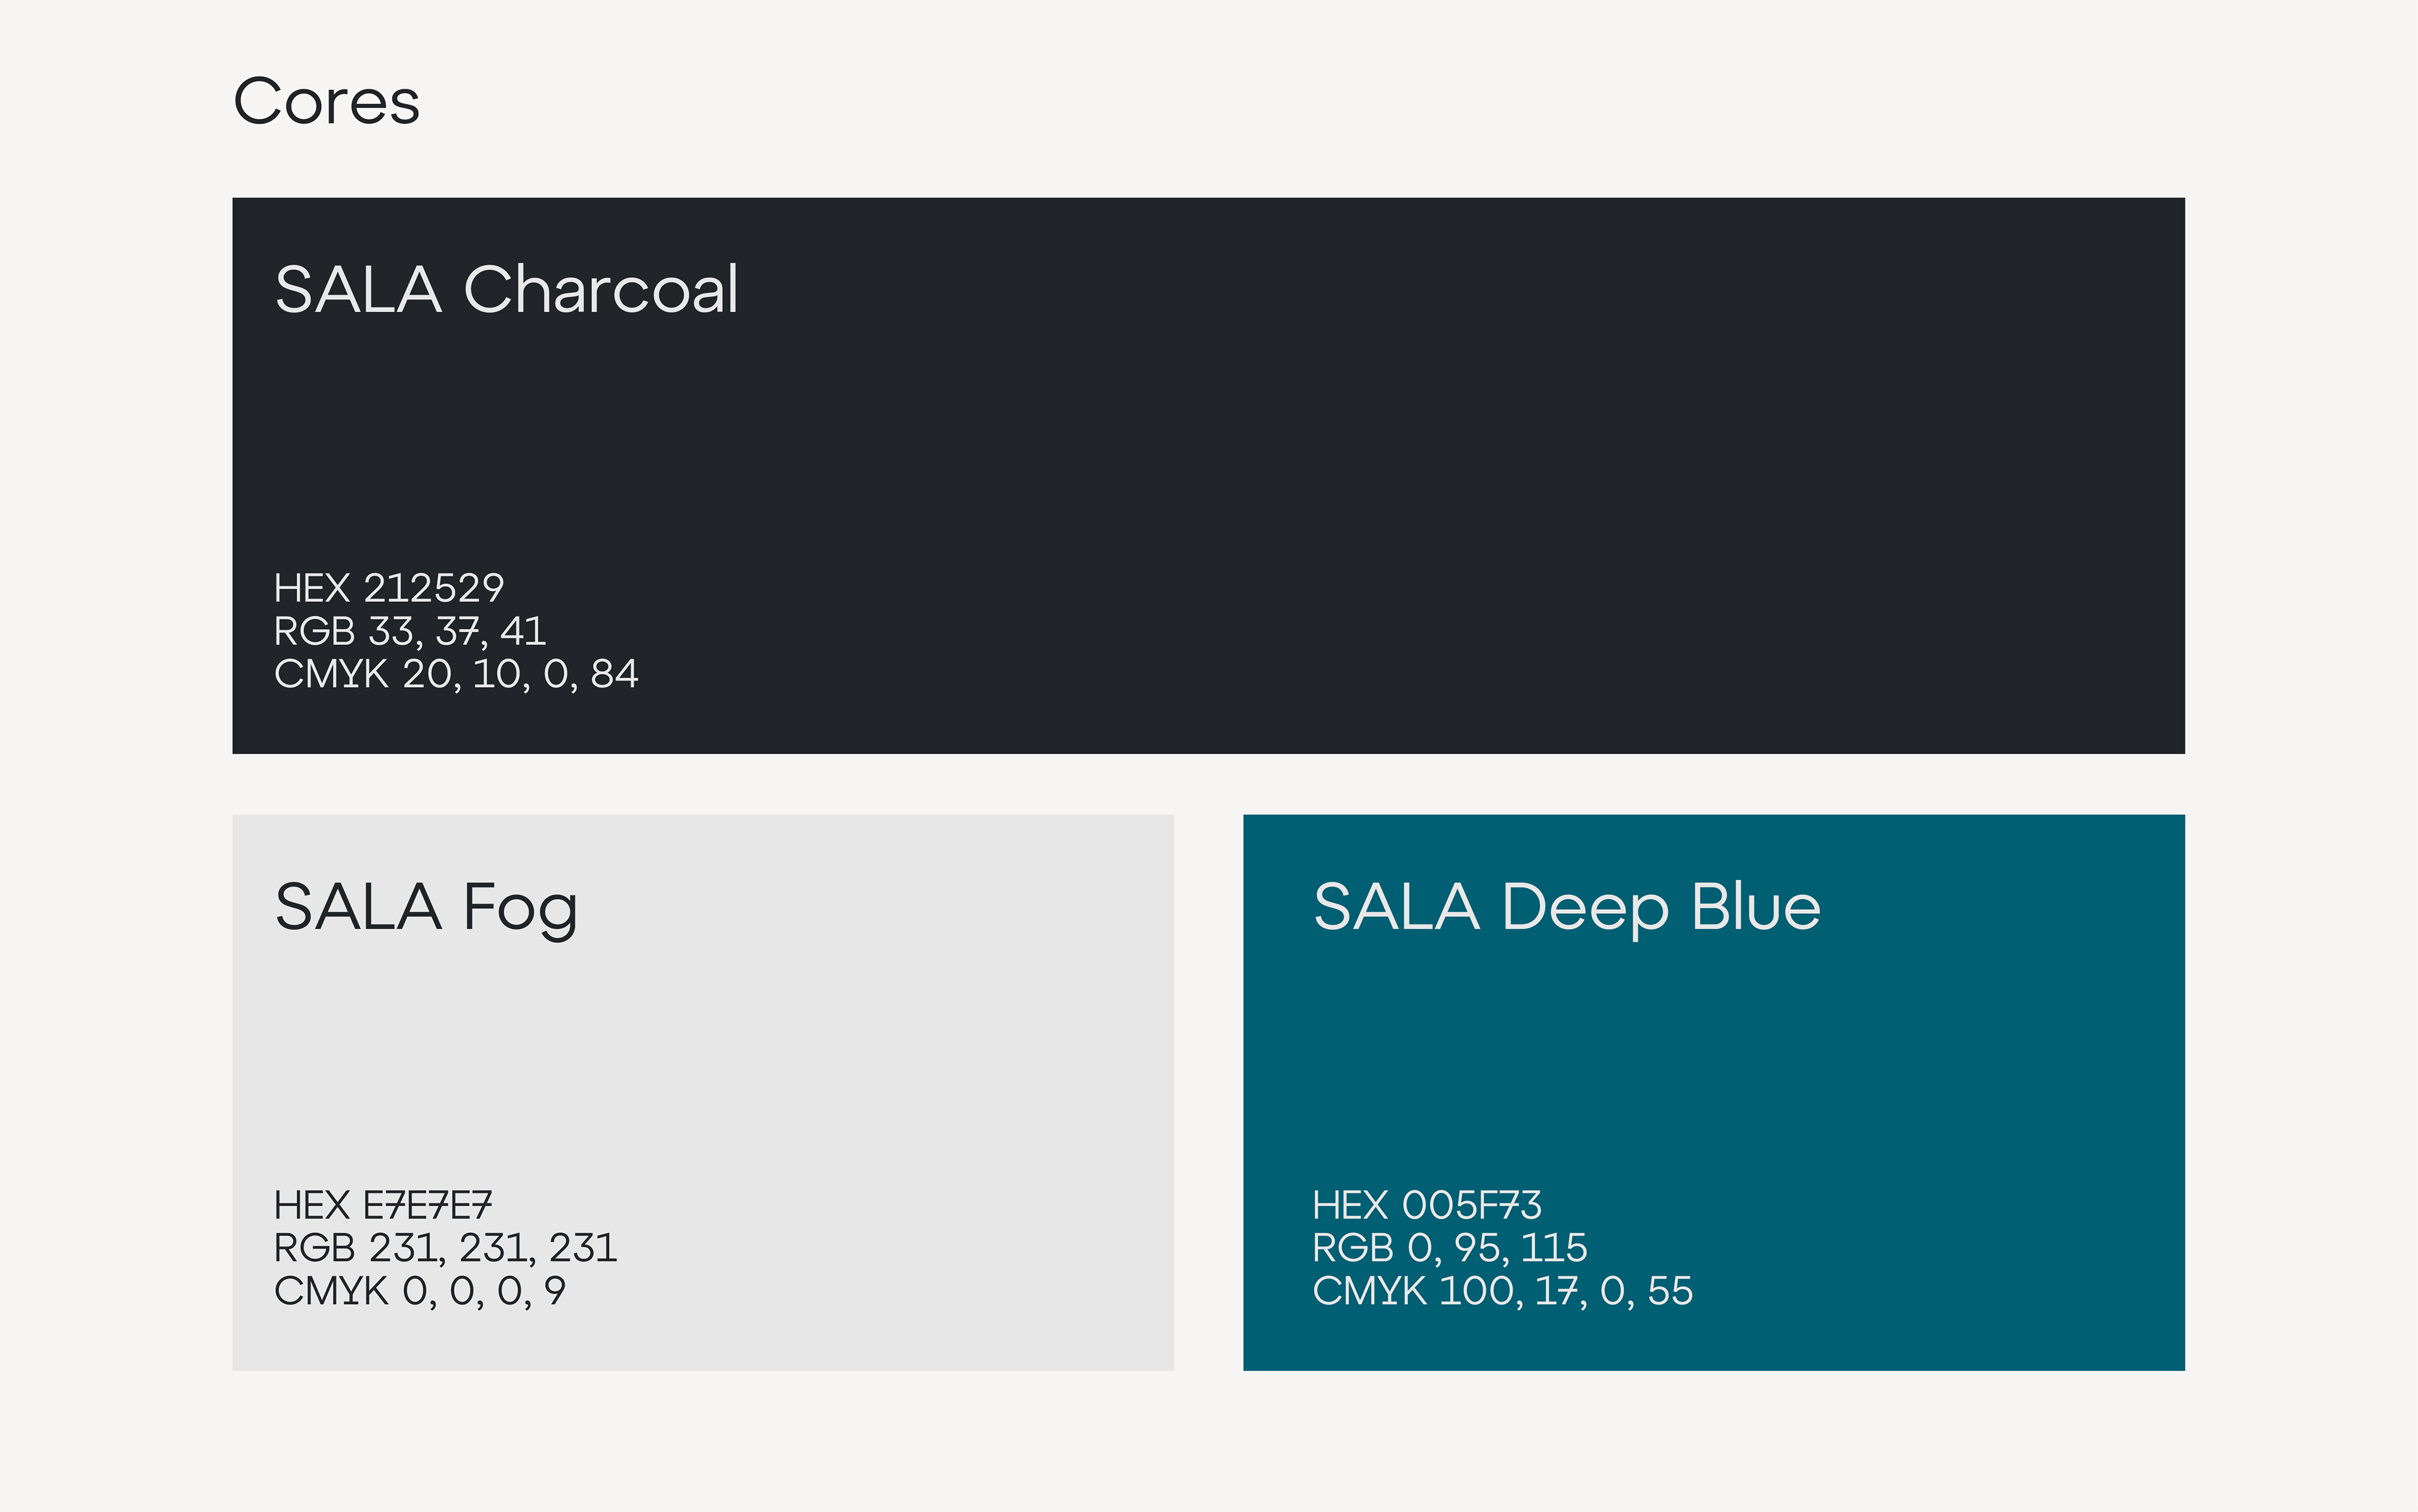The height and width of the screenshot is (1512, 2418).
Task: Click the RGB 33, 37, 41 line
Action: point(410,631)
